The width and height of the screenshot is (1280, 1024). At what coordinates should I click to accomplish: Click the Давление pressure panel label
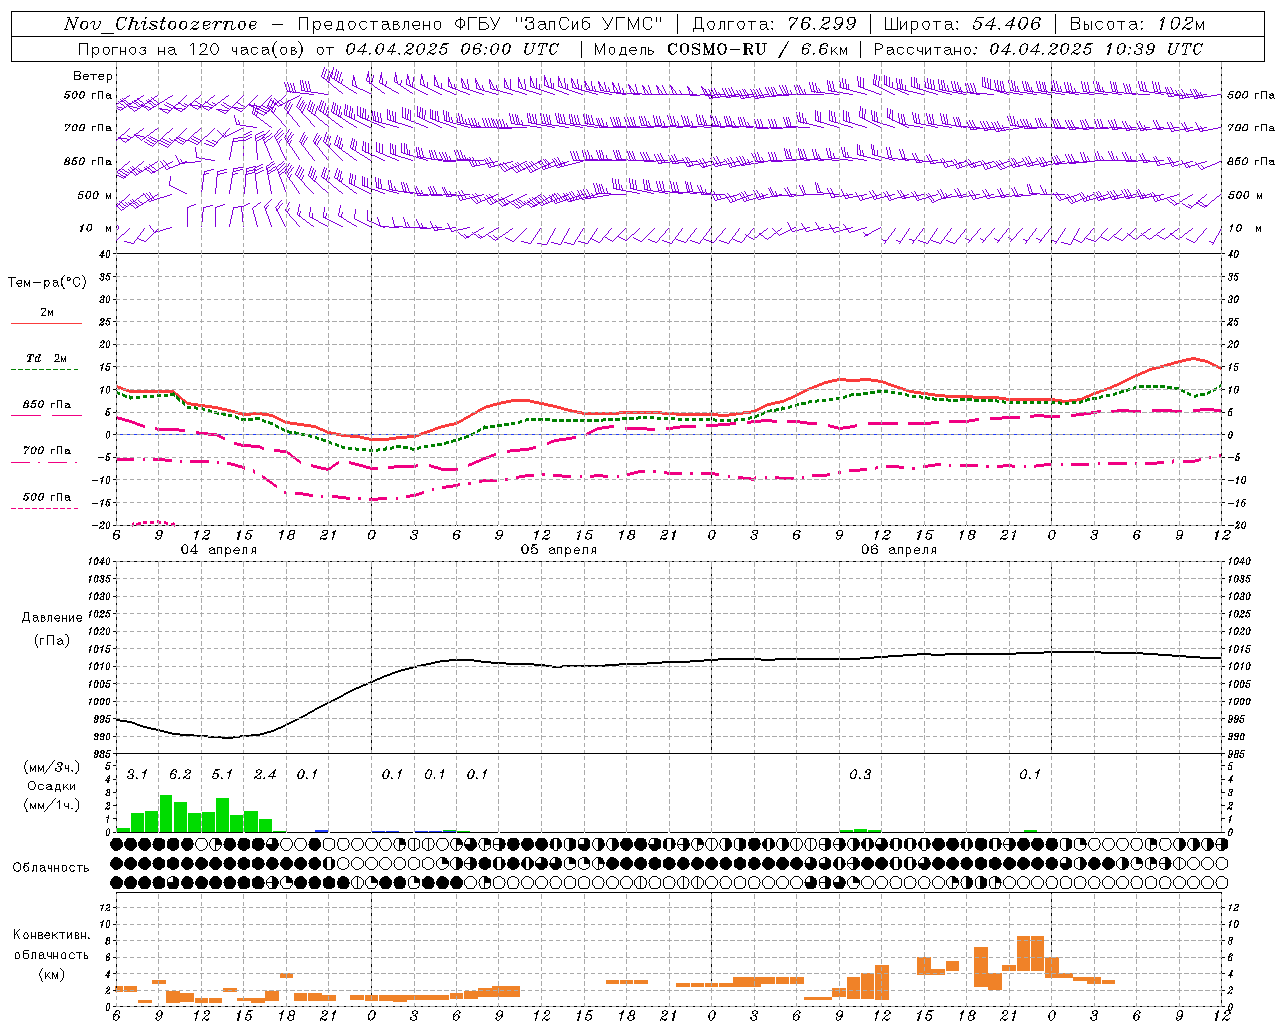[52, 618]
